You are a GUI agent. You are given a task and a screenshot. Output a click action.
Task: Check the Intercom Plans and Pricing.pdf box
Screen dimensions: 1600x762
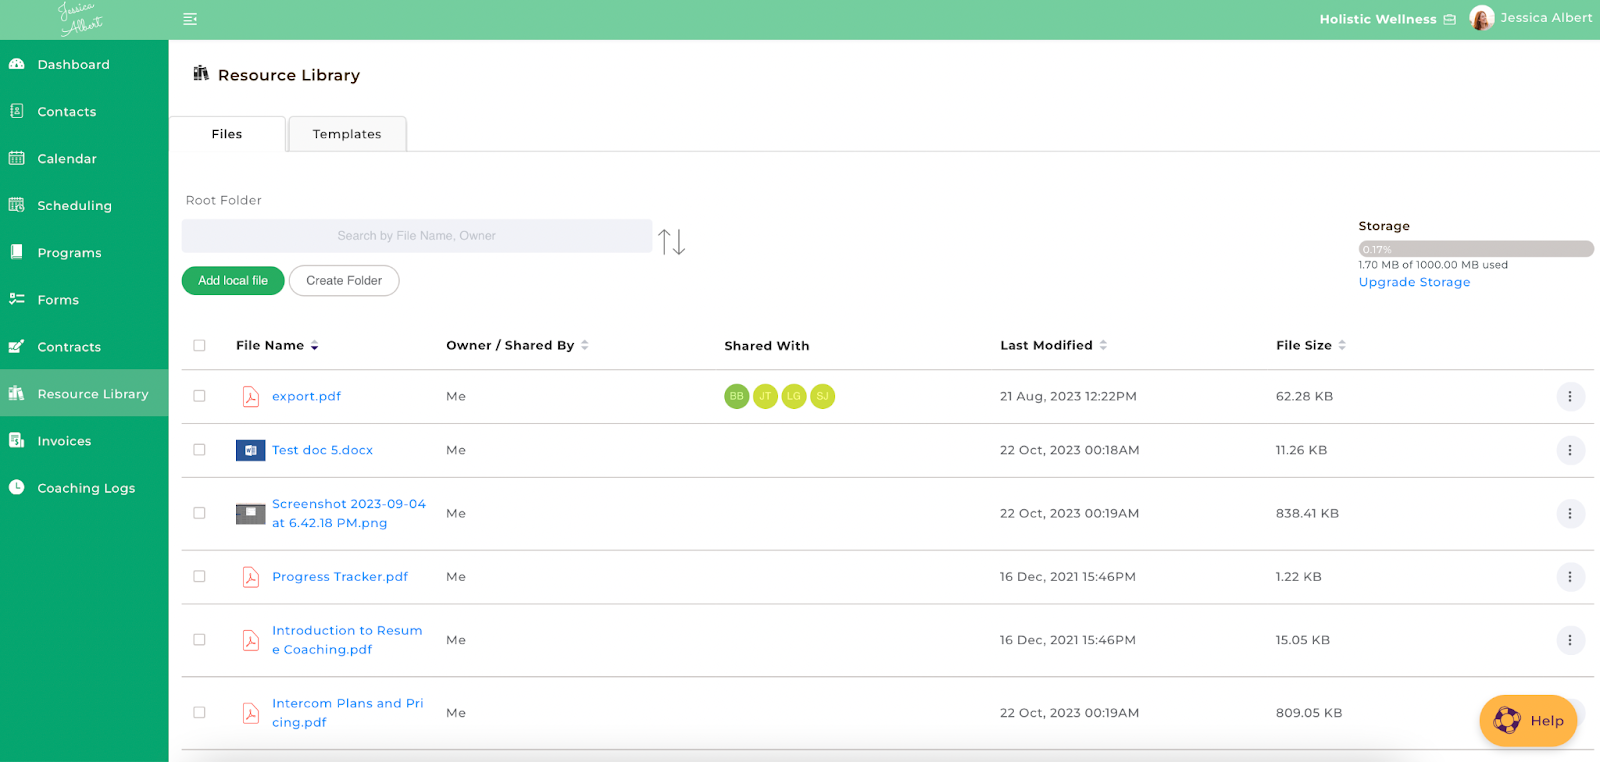[199, 713]
